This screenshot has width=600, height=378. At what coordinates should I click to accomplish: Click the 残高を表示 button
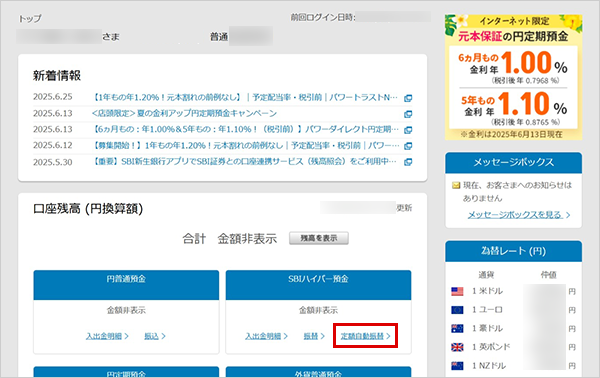[319, 238]
